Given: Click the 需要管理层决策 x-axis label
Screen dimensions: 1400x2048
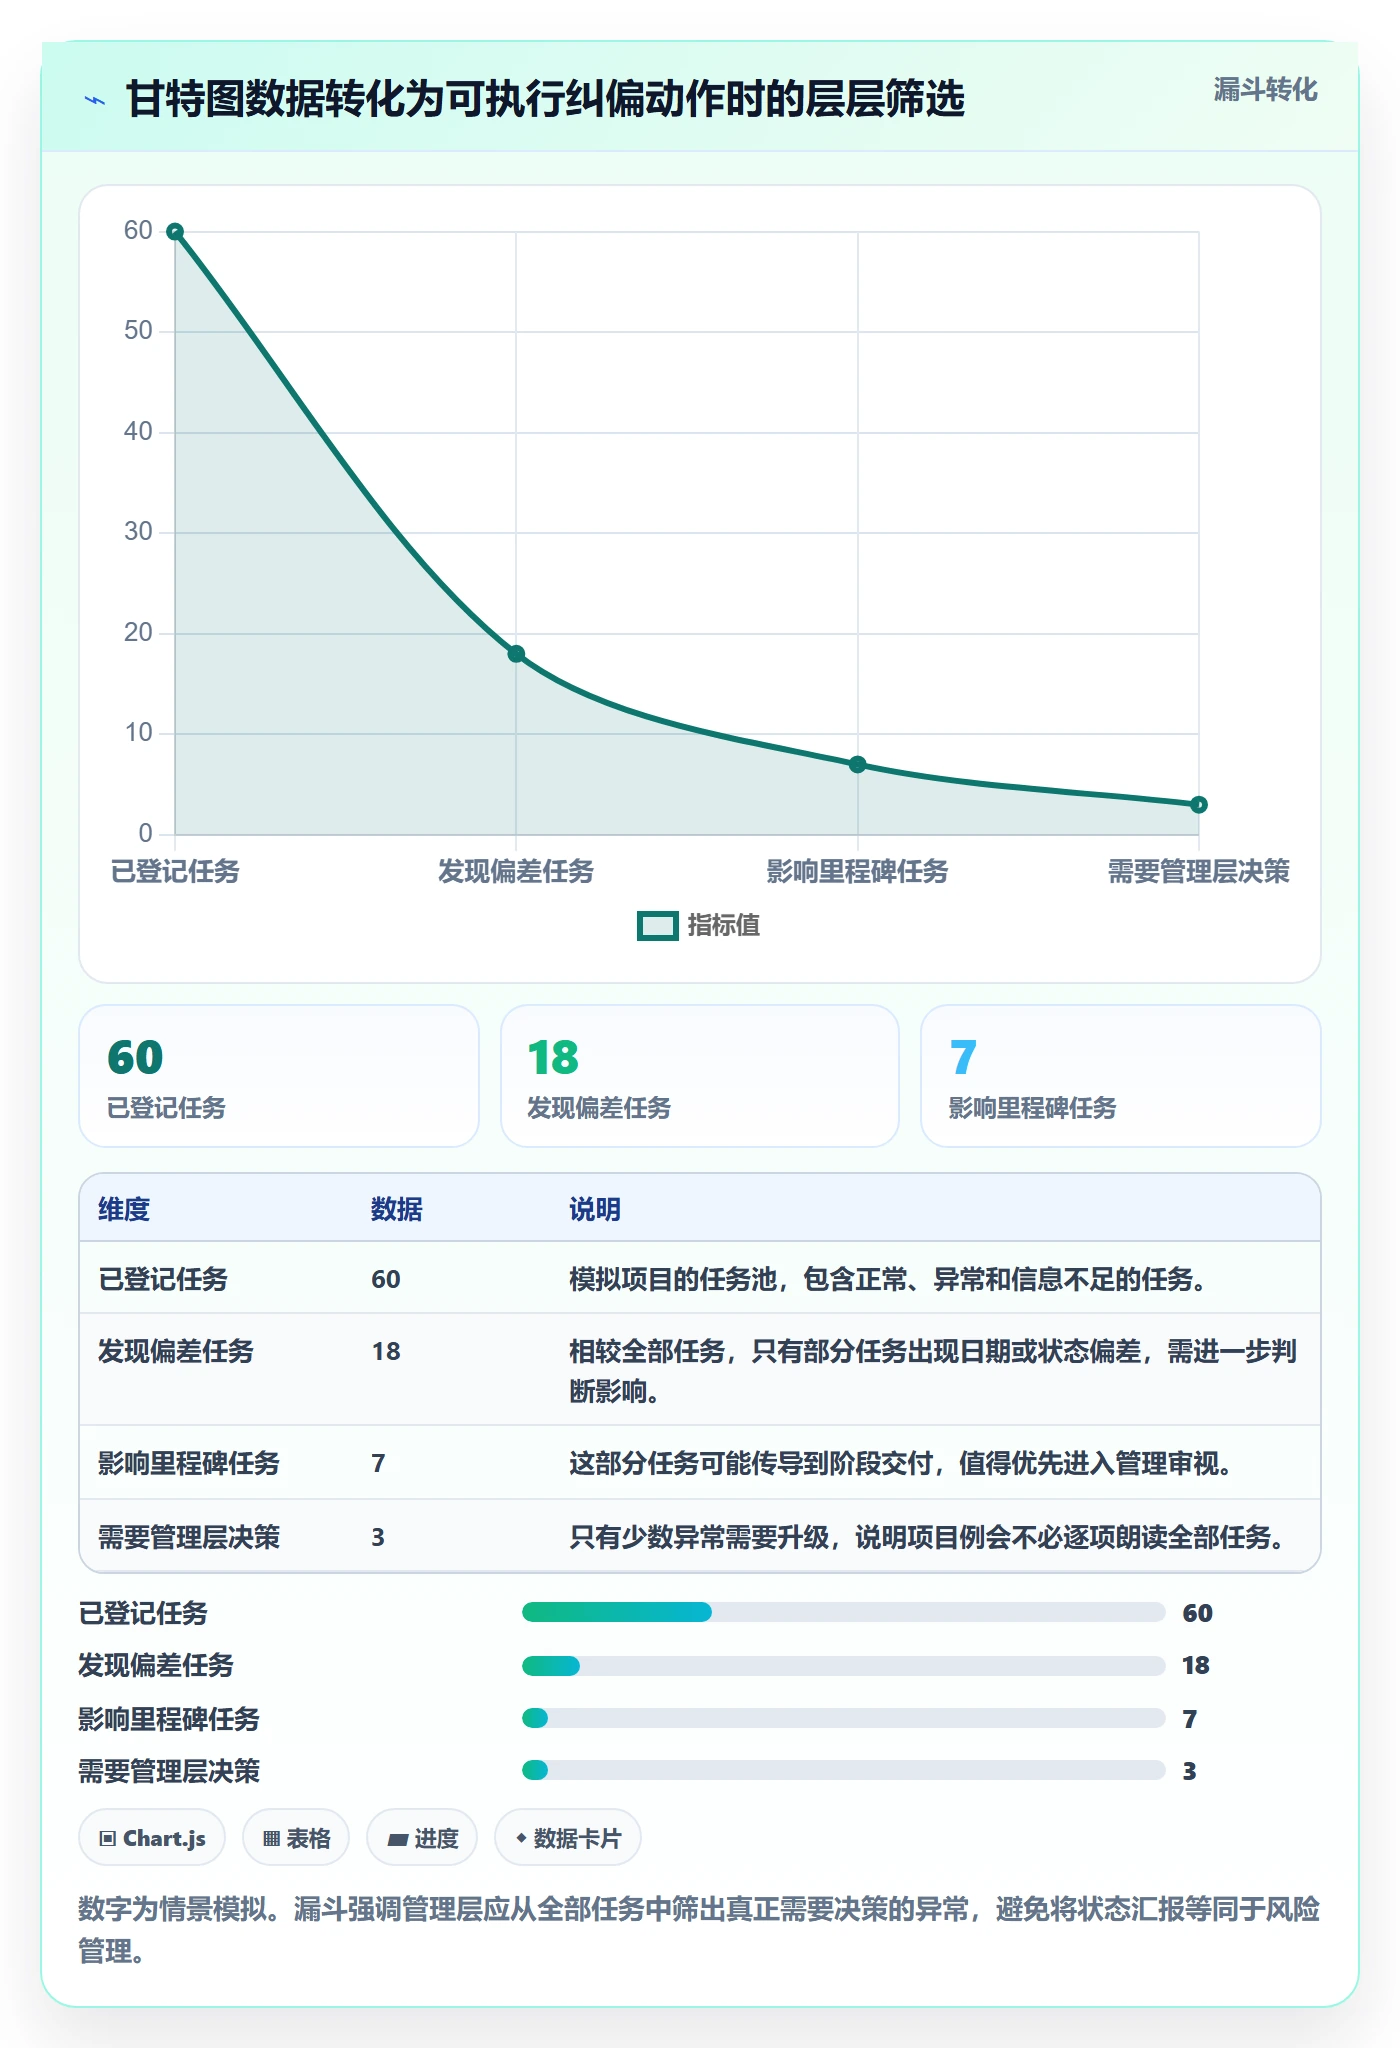Looking at the screenshot, I should pos(1199,872).
